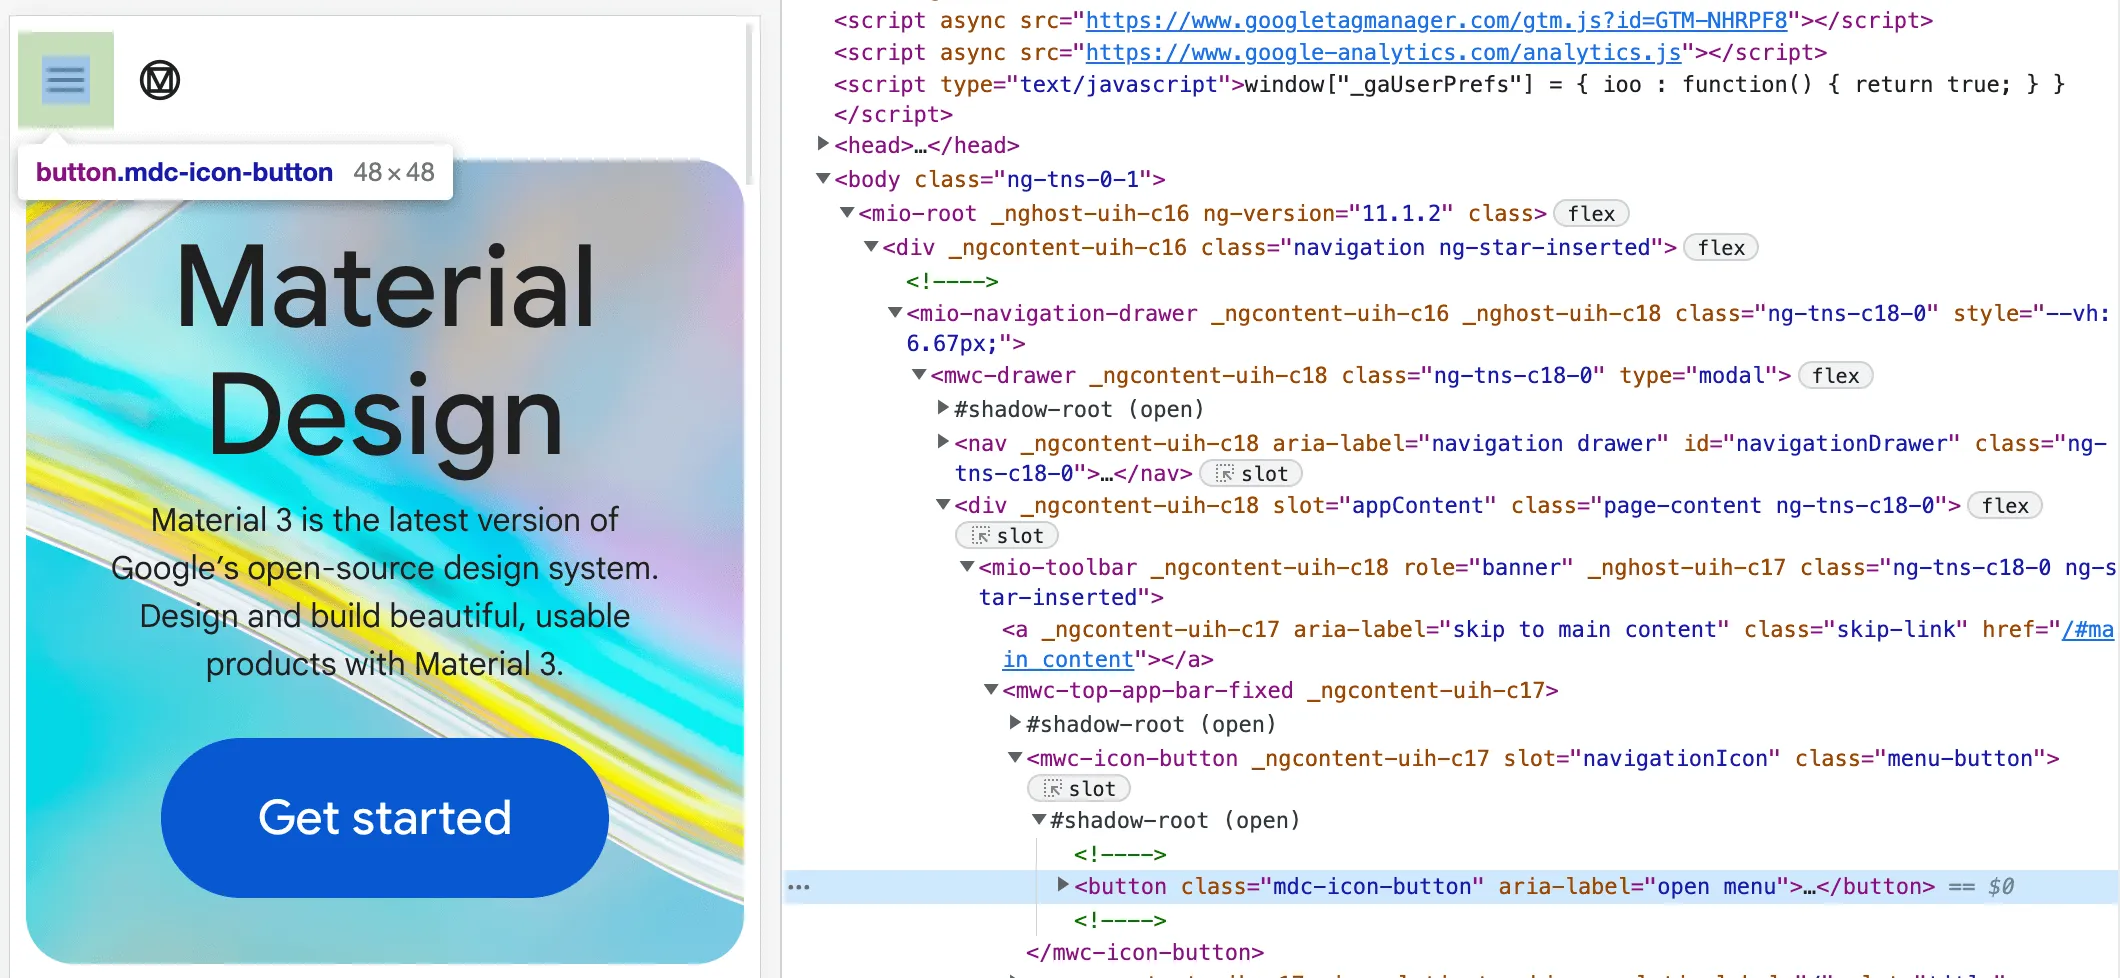Click slot badge after nav element
Screen dimensions: 2120x978
tap(1251, 474)
